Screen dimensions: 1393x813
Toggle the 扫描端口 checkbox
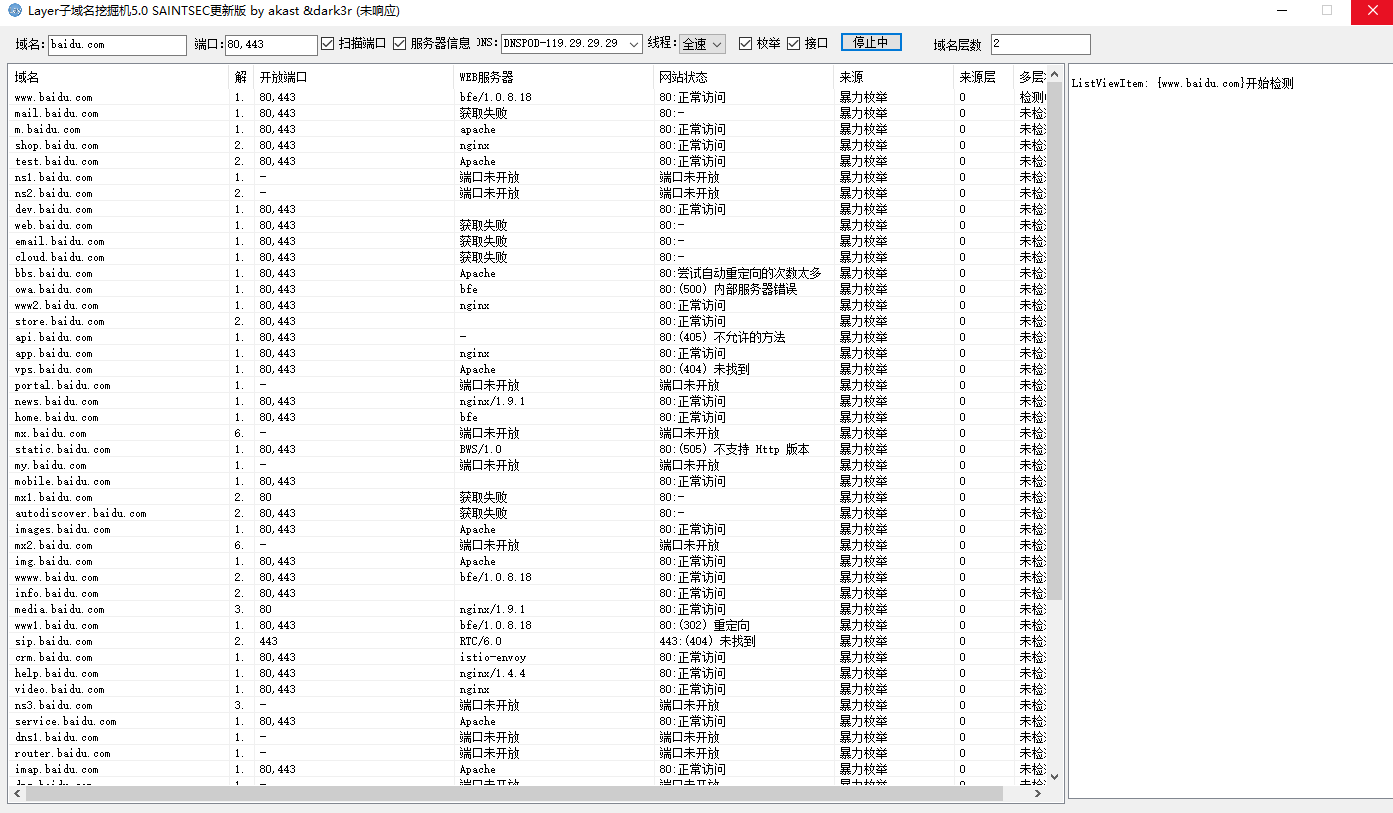(327, 44)
